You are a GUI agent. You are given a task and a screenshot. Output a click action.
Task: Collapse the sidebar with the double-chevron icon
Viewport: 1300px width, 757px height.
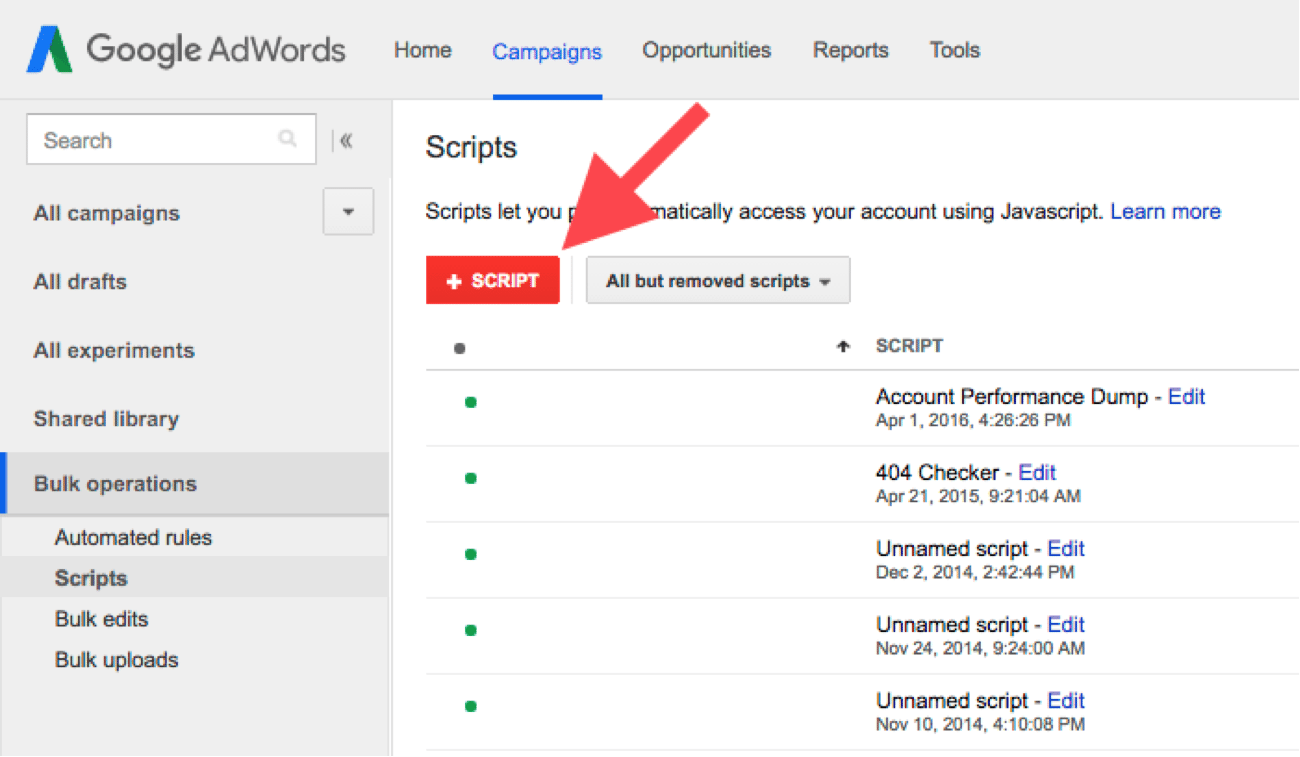pos(346,140)
